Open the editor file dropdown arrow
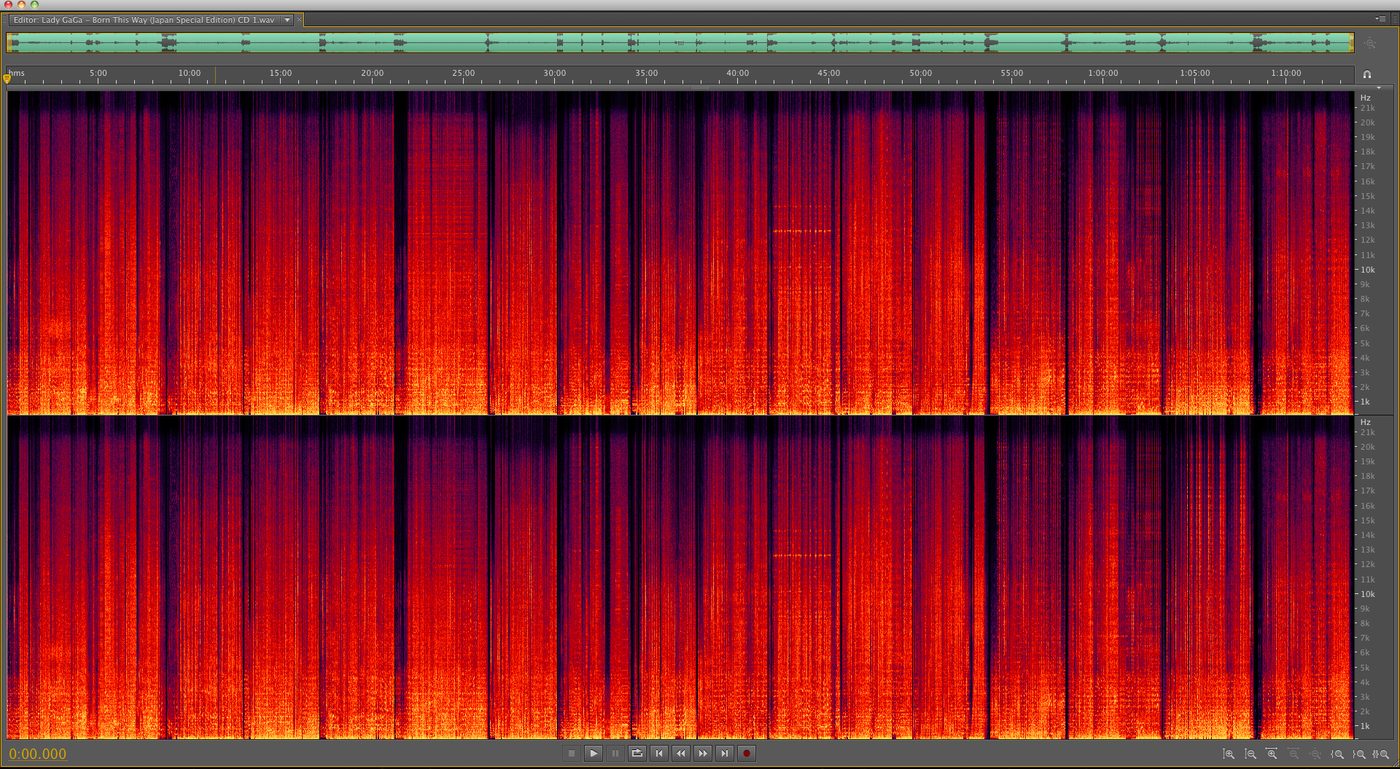This screenshot has height=769, width=1400. [288, 20]
